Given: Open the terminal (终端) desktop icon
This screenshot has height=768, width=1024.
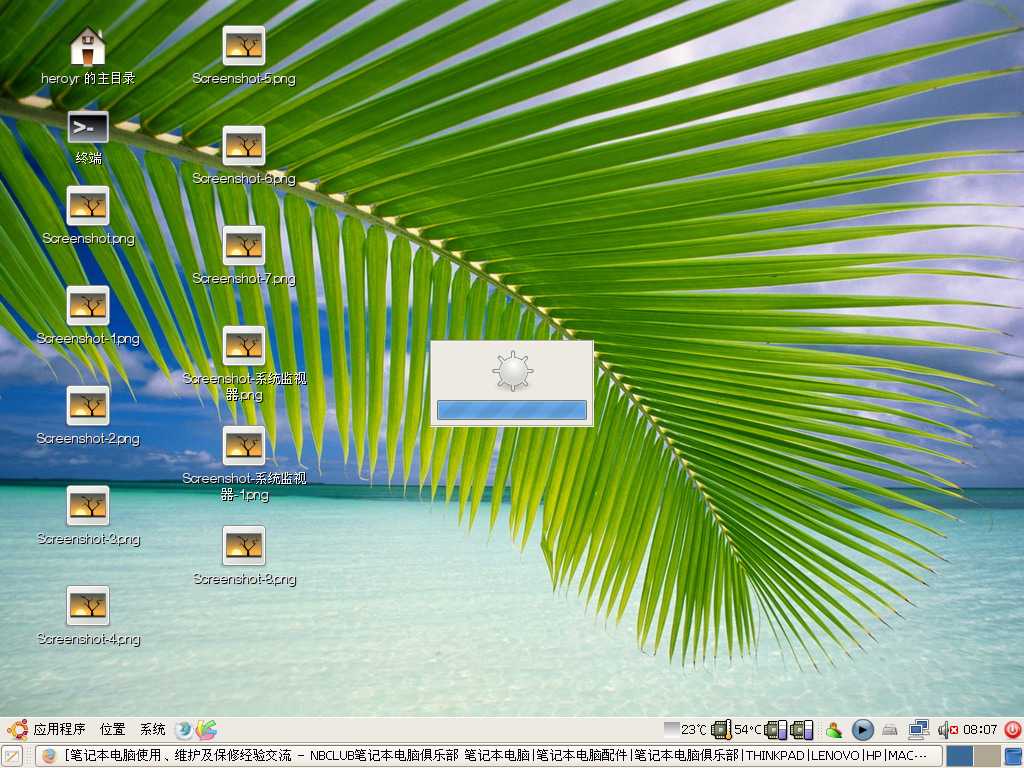Looking at the screenshot, I should pyautogui.click(x=88, y=128).
